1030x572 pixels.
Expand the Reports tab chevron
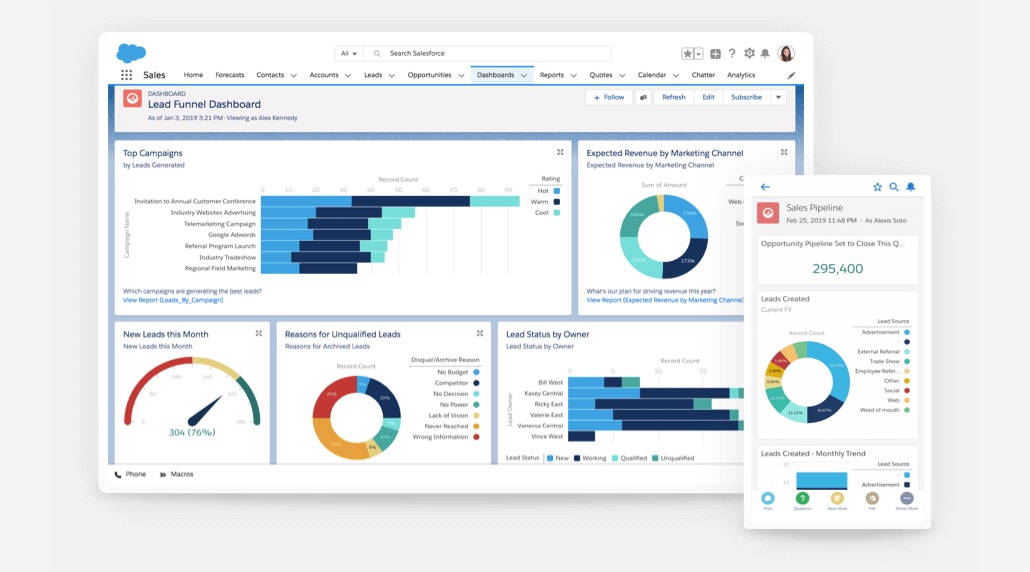(x=573, y=76)
